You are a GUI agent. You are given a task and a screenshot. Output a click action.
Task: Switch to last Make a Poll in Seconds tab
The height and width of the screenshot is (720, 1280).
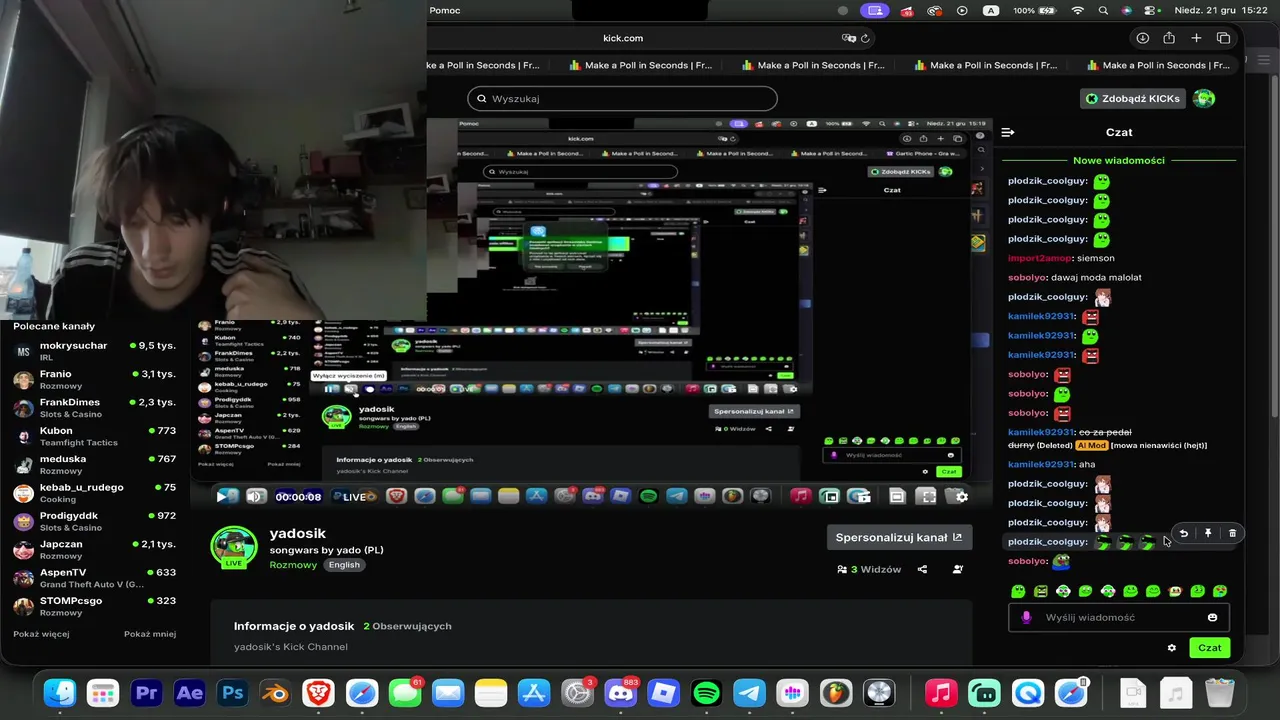pyautogui.click(x=1156, y=65)
